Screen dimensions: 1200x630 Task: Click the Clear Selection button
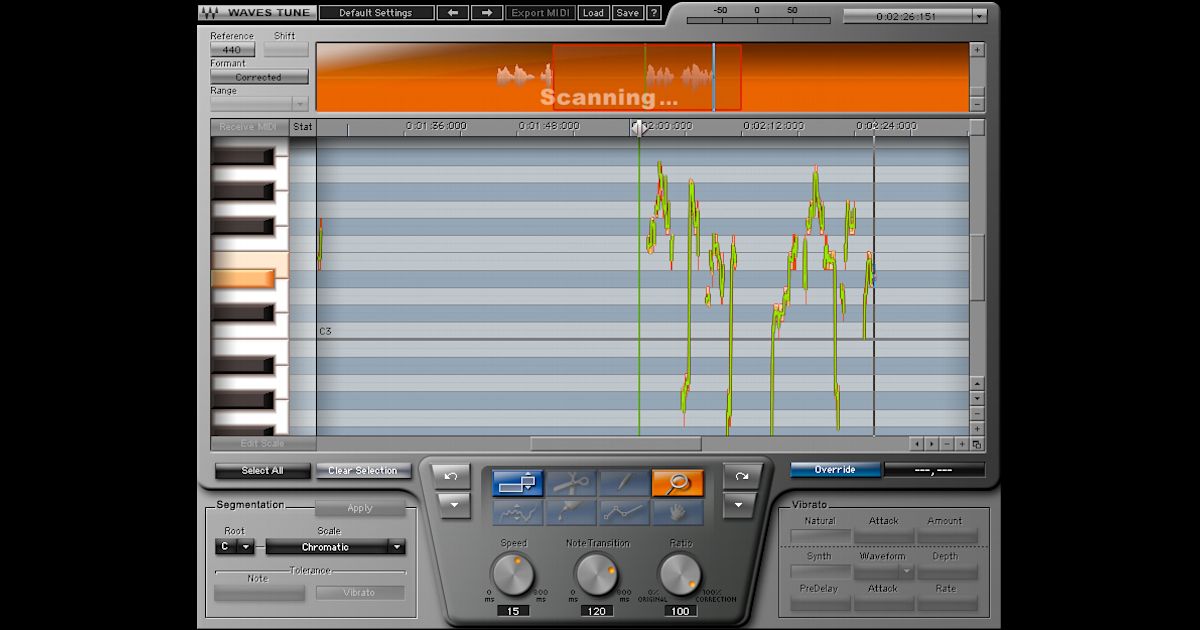[x=364, y=470]
